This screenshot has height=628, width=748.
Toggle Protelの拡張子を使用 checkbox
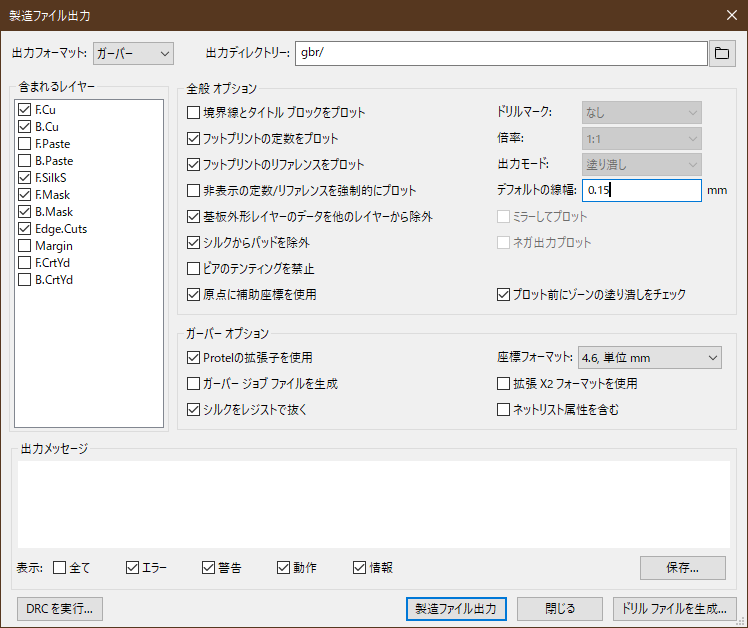193,357
